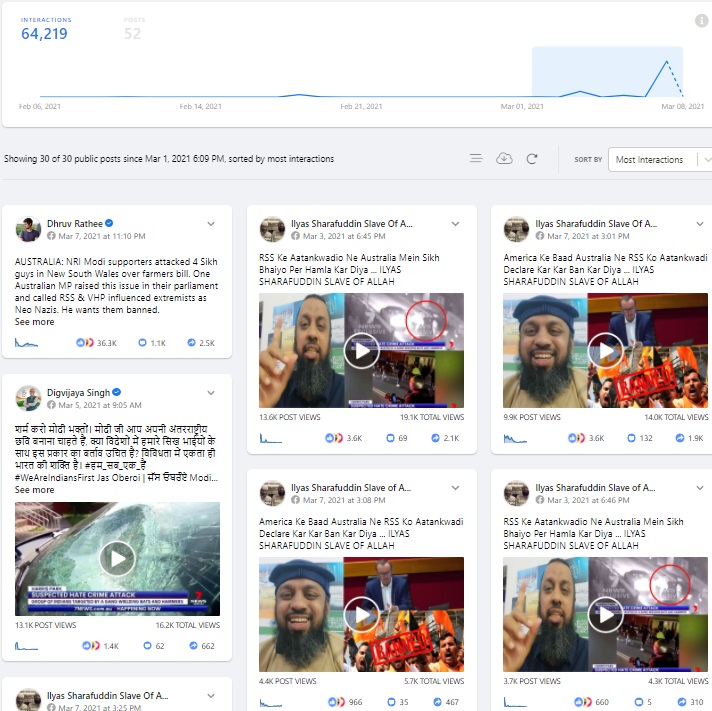Click Digvijaya Singh's profile avatar

[28, 398]
